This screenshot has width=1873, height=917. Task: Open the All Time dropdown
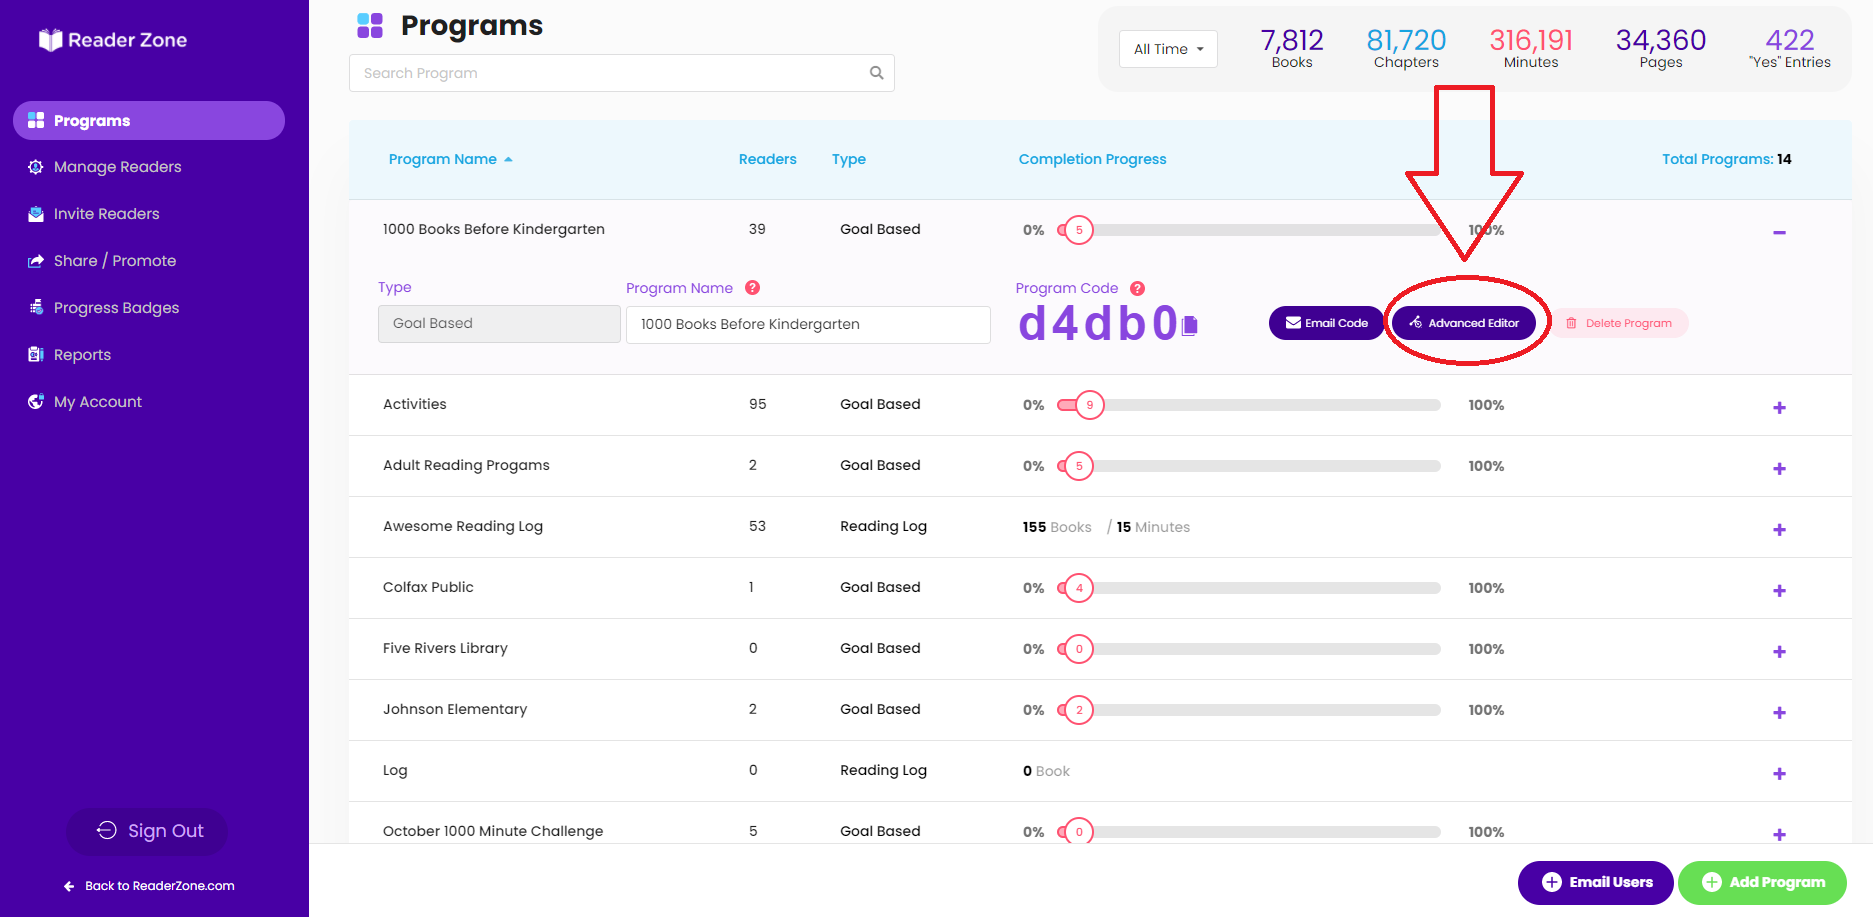pos(1168,49)
